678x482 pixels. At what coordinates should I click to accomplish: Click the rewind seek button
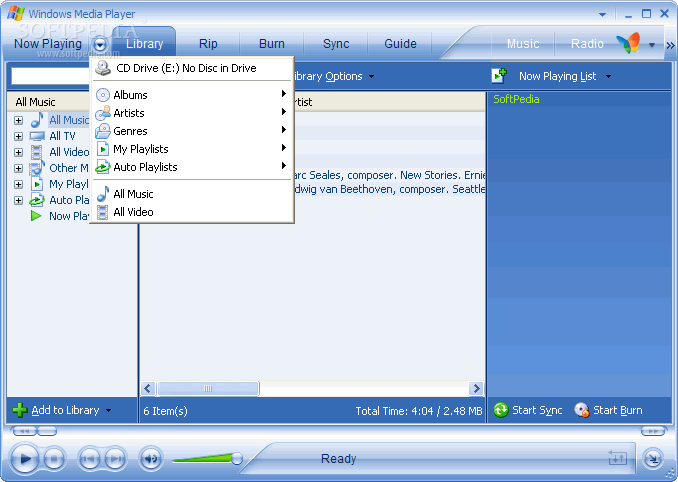25,431
